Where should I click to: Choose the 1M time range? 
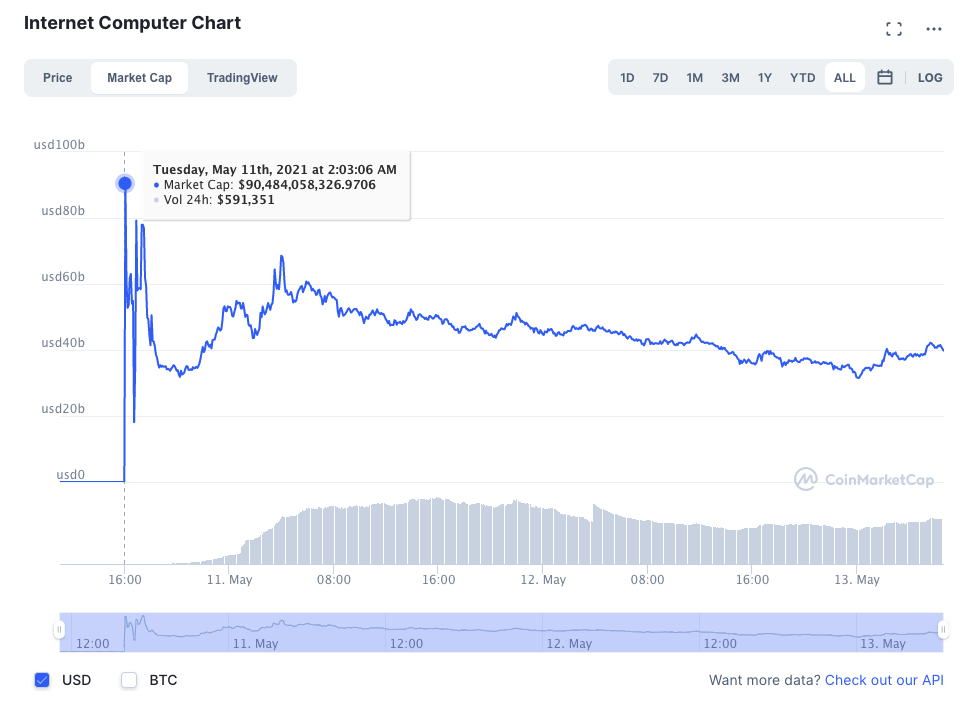pos(694,77)
